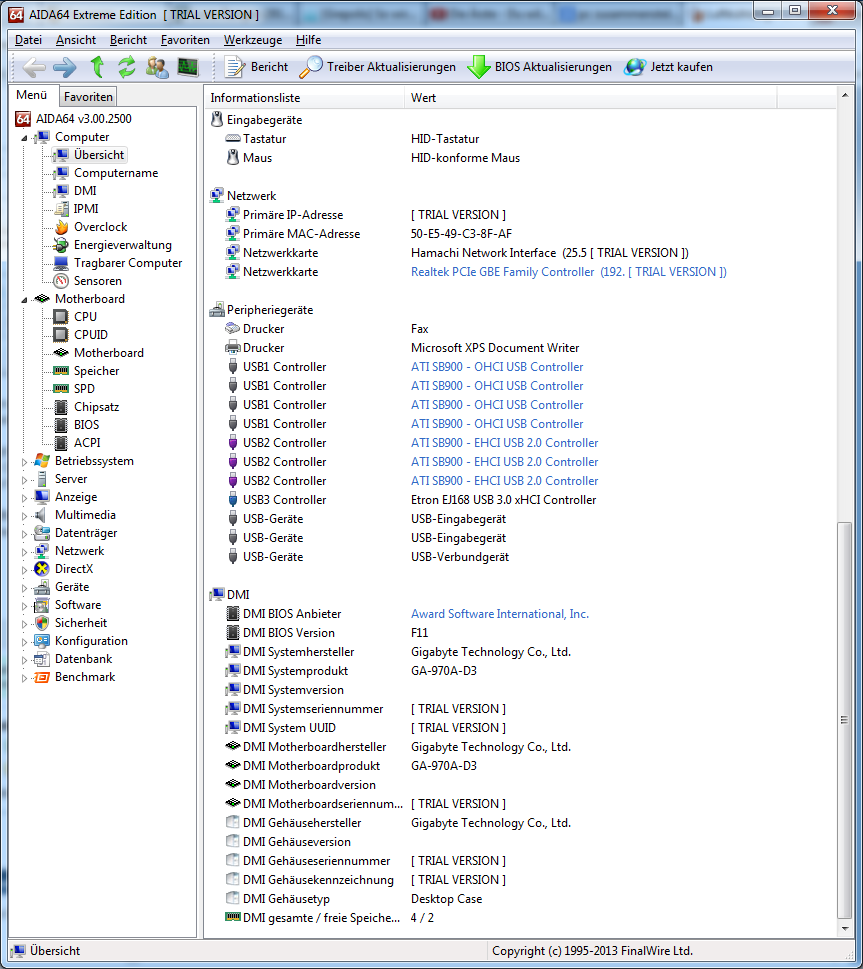Expand the DirectX node
The height and width of the screenshot is (969, 863).
(24, 570)
